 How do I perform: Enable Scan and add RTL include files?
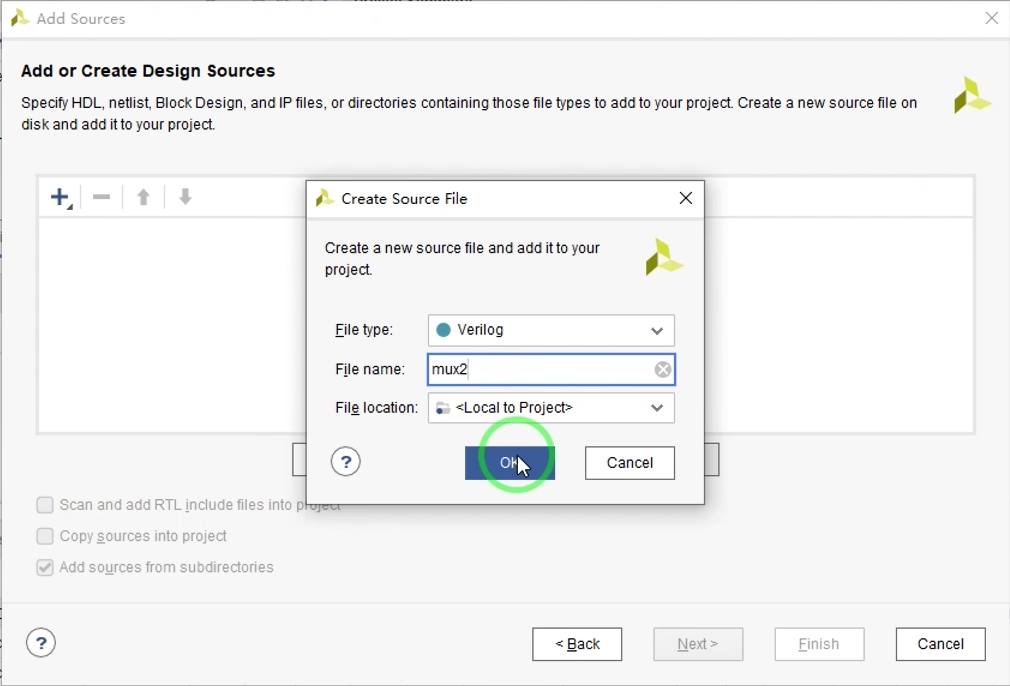(45, 505)
